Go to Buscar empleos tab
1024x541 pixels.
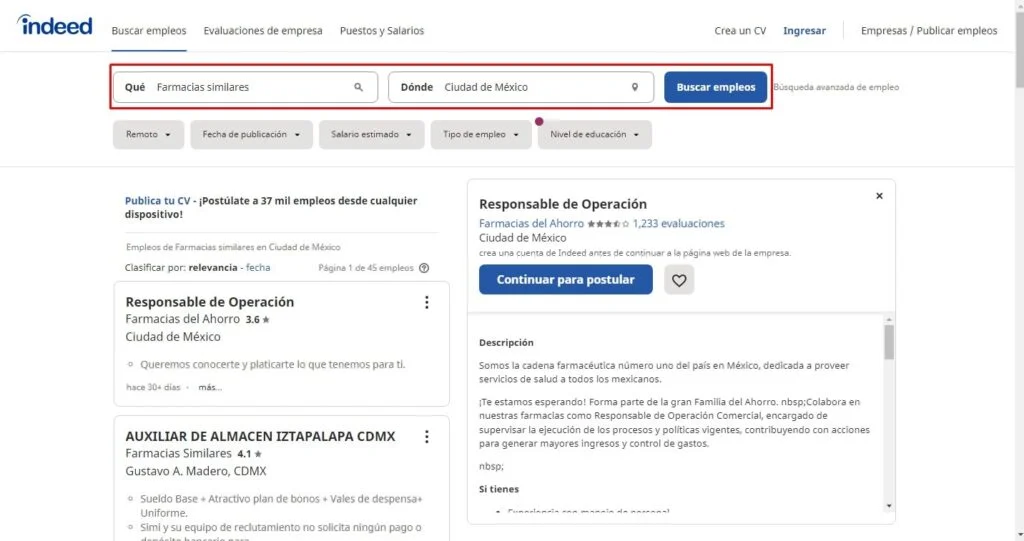pos(149,31)
